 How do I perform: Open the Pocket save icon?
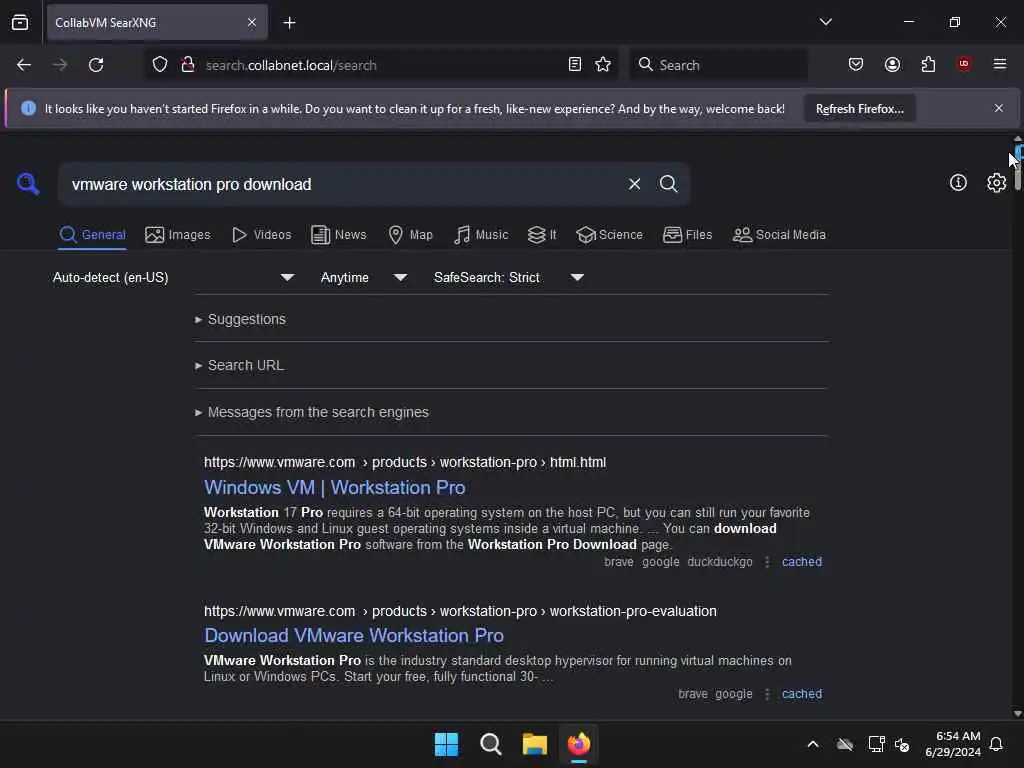click(856, 65)
